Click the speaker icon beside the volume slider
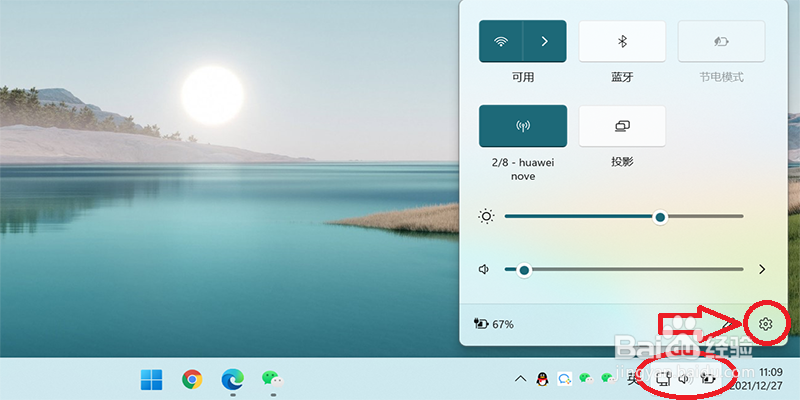This screenshot has width=800, height=400. [x=484, y=269]
